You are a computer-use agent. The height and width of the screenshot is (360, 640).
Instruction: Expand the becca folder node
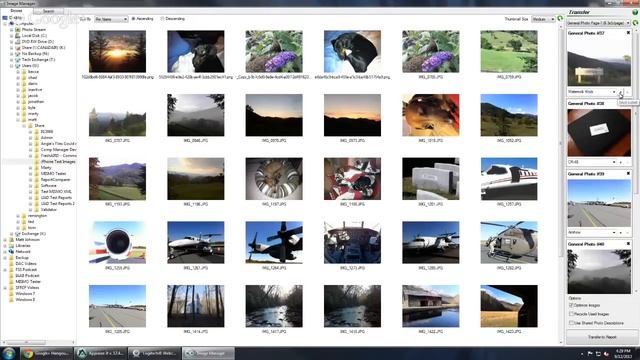[x=18, y=72]
